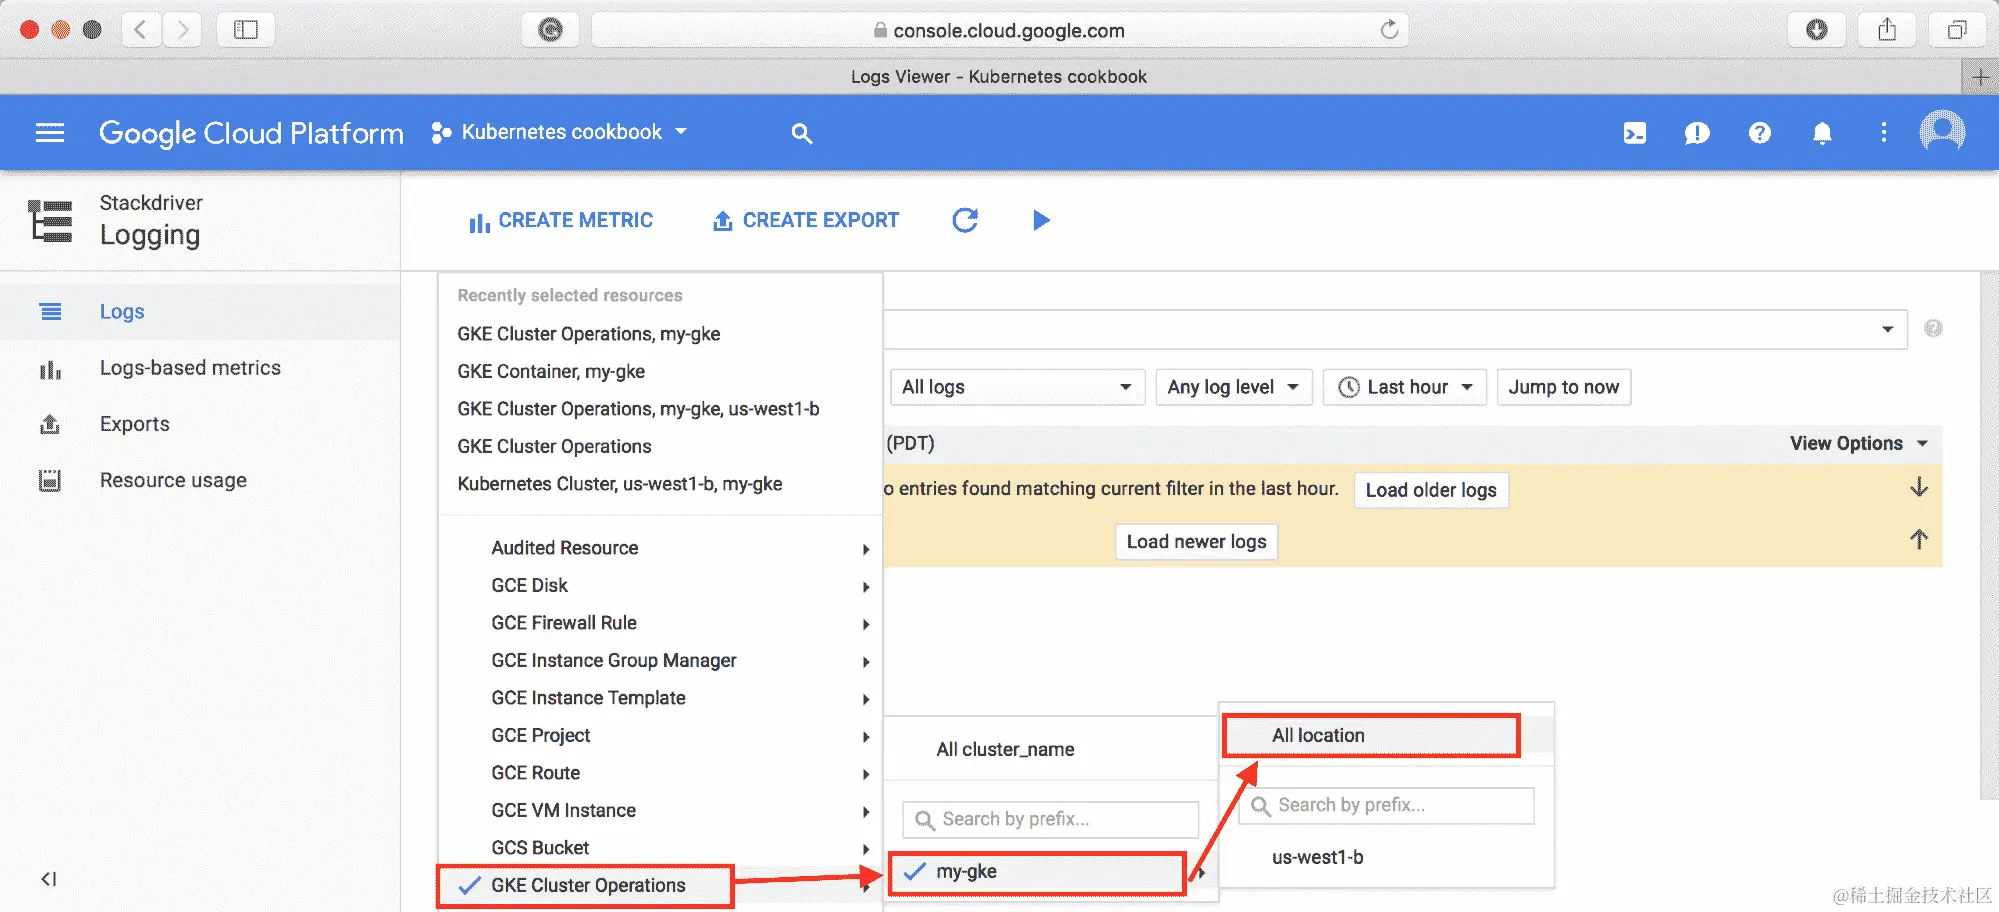Screen dimensions: 1999x912
Task: Open the help question-mark menu
Action: point(1760,133)
